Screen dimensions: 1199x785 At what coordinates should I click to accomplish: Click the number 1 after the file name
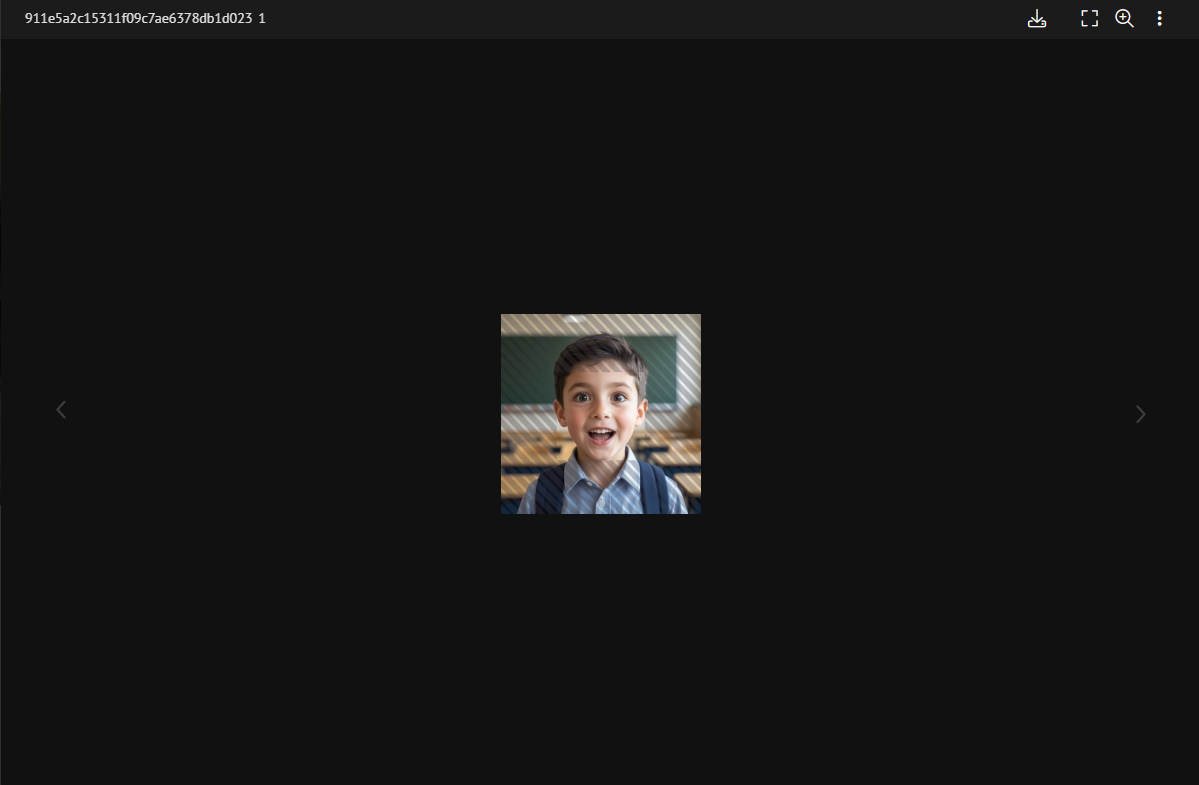[x=262, y=19]
